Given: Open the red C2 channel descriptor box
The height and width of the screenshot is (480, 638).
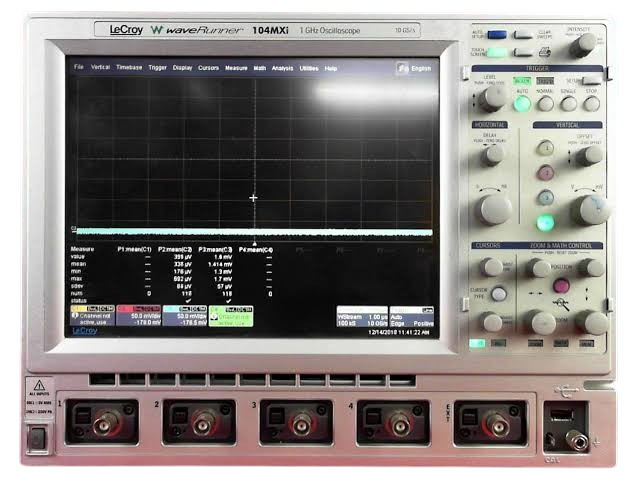Looking at the screenshot, I should 138,316.
